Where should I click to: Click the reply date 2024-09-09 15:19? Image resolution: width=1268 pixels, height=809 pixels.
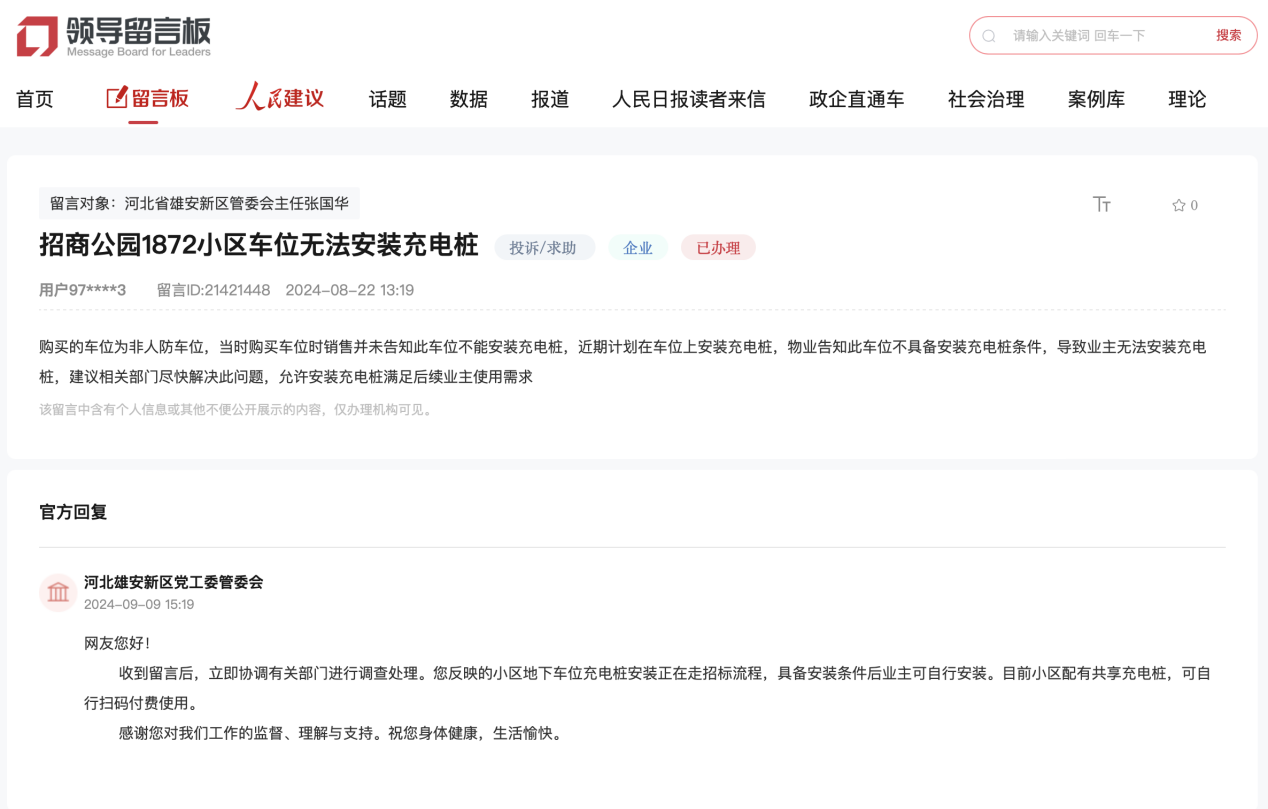point(139,605)
